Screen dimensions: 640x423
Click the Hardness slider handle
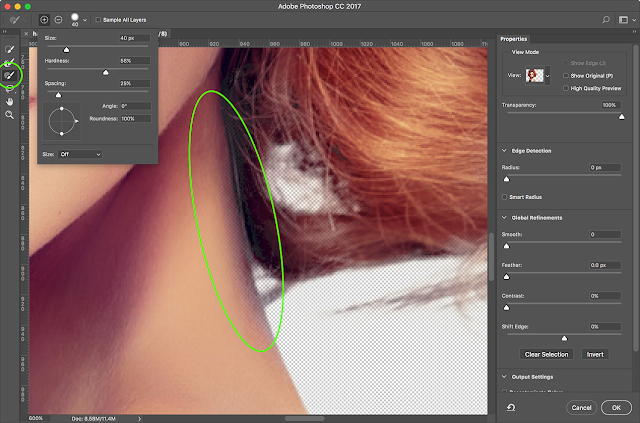[106, 72]
